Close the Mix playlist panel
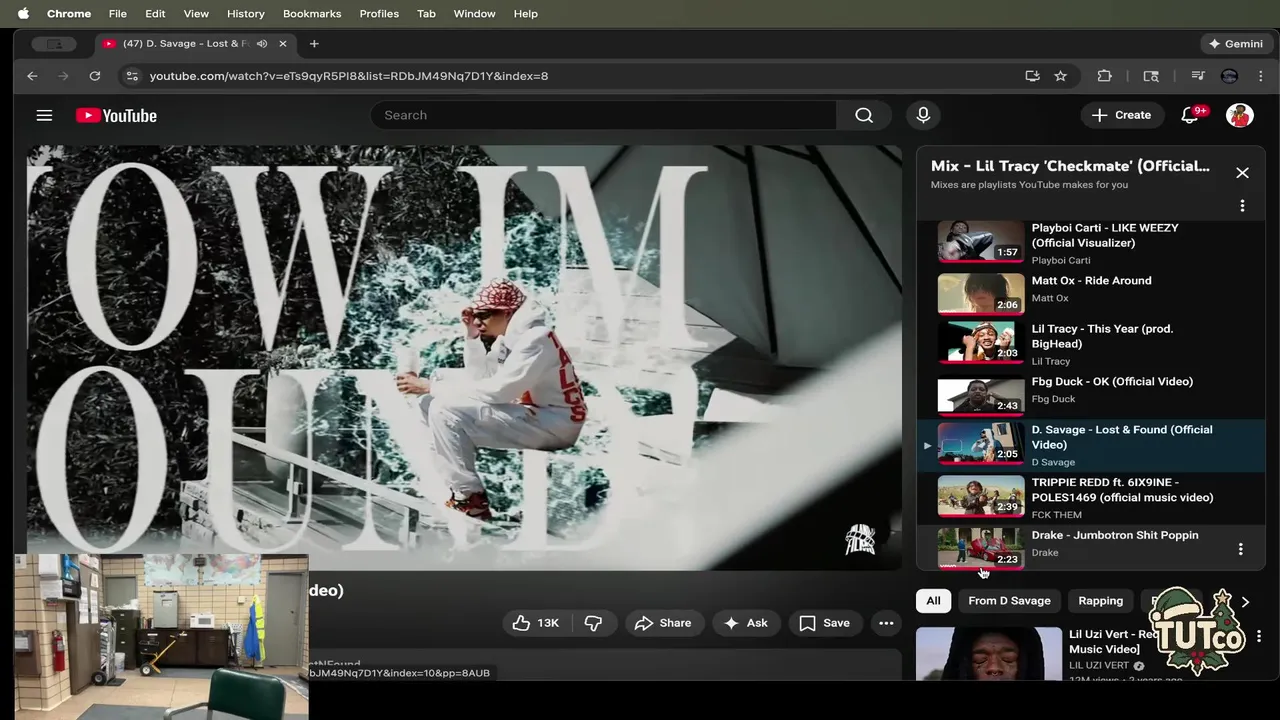The image size is (1280, 720). click(x=1242, y=173)
